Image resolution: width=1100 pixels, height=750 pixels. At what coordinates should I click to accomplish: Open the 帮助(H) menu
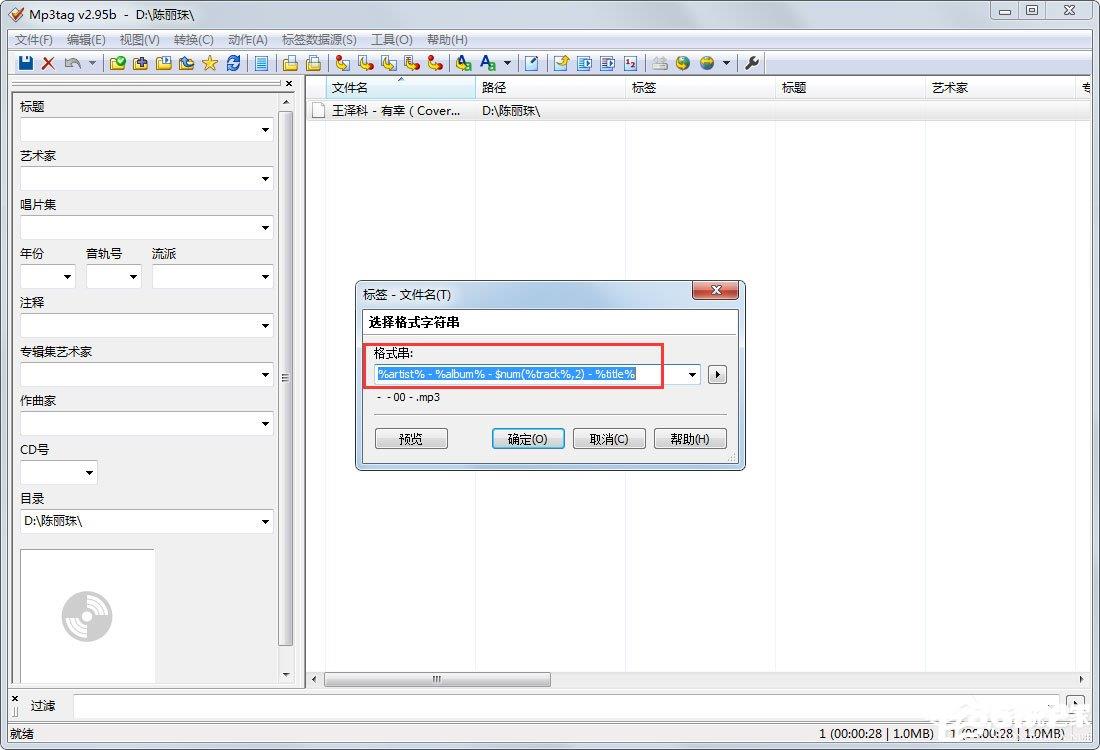click(447, 40)
